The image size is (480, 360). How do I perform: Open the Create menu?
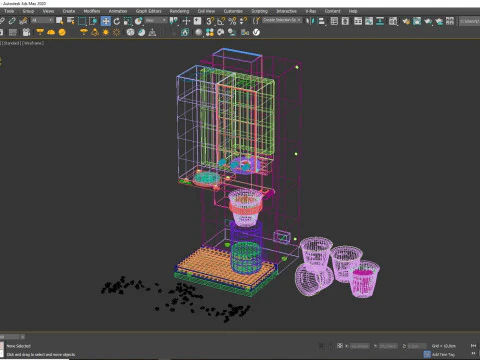pyautogui.click(x=69, y=11)
